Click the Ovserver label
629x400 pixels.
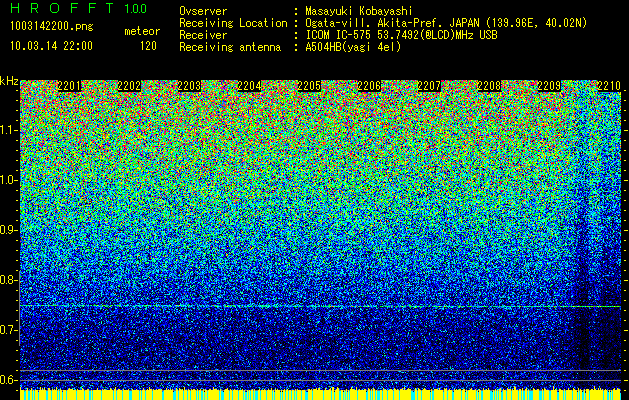(203, 11)
